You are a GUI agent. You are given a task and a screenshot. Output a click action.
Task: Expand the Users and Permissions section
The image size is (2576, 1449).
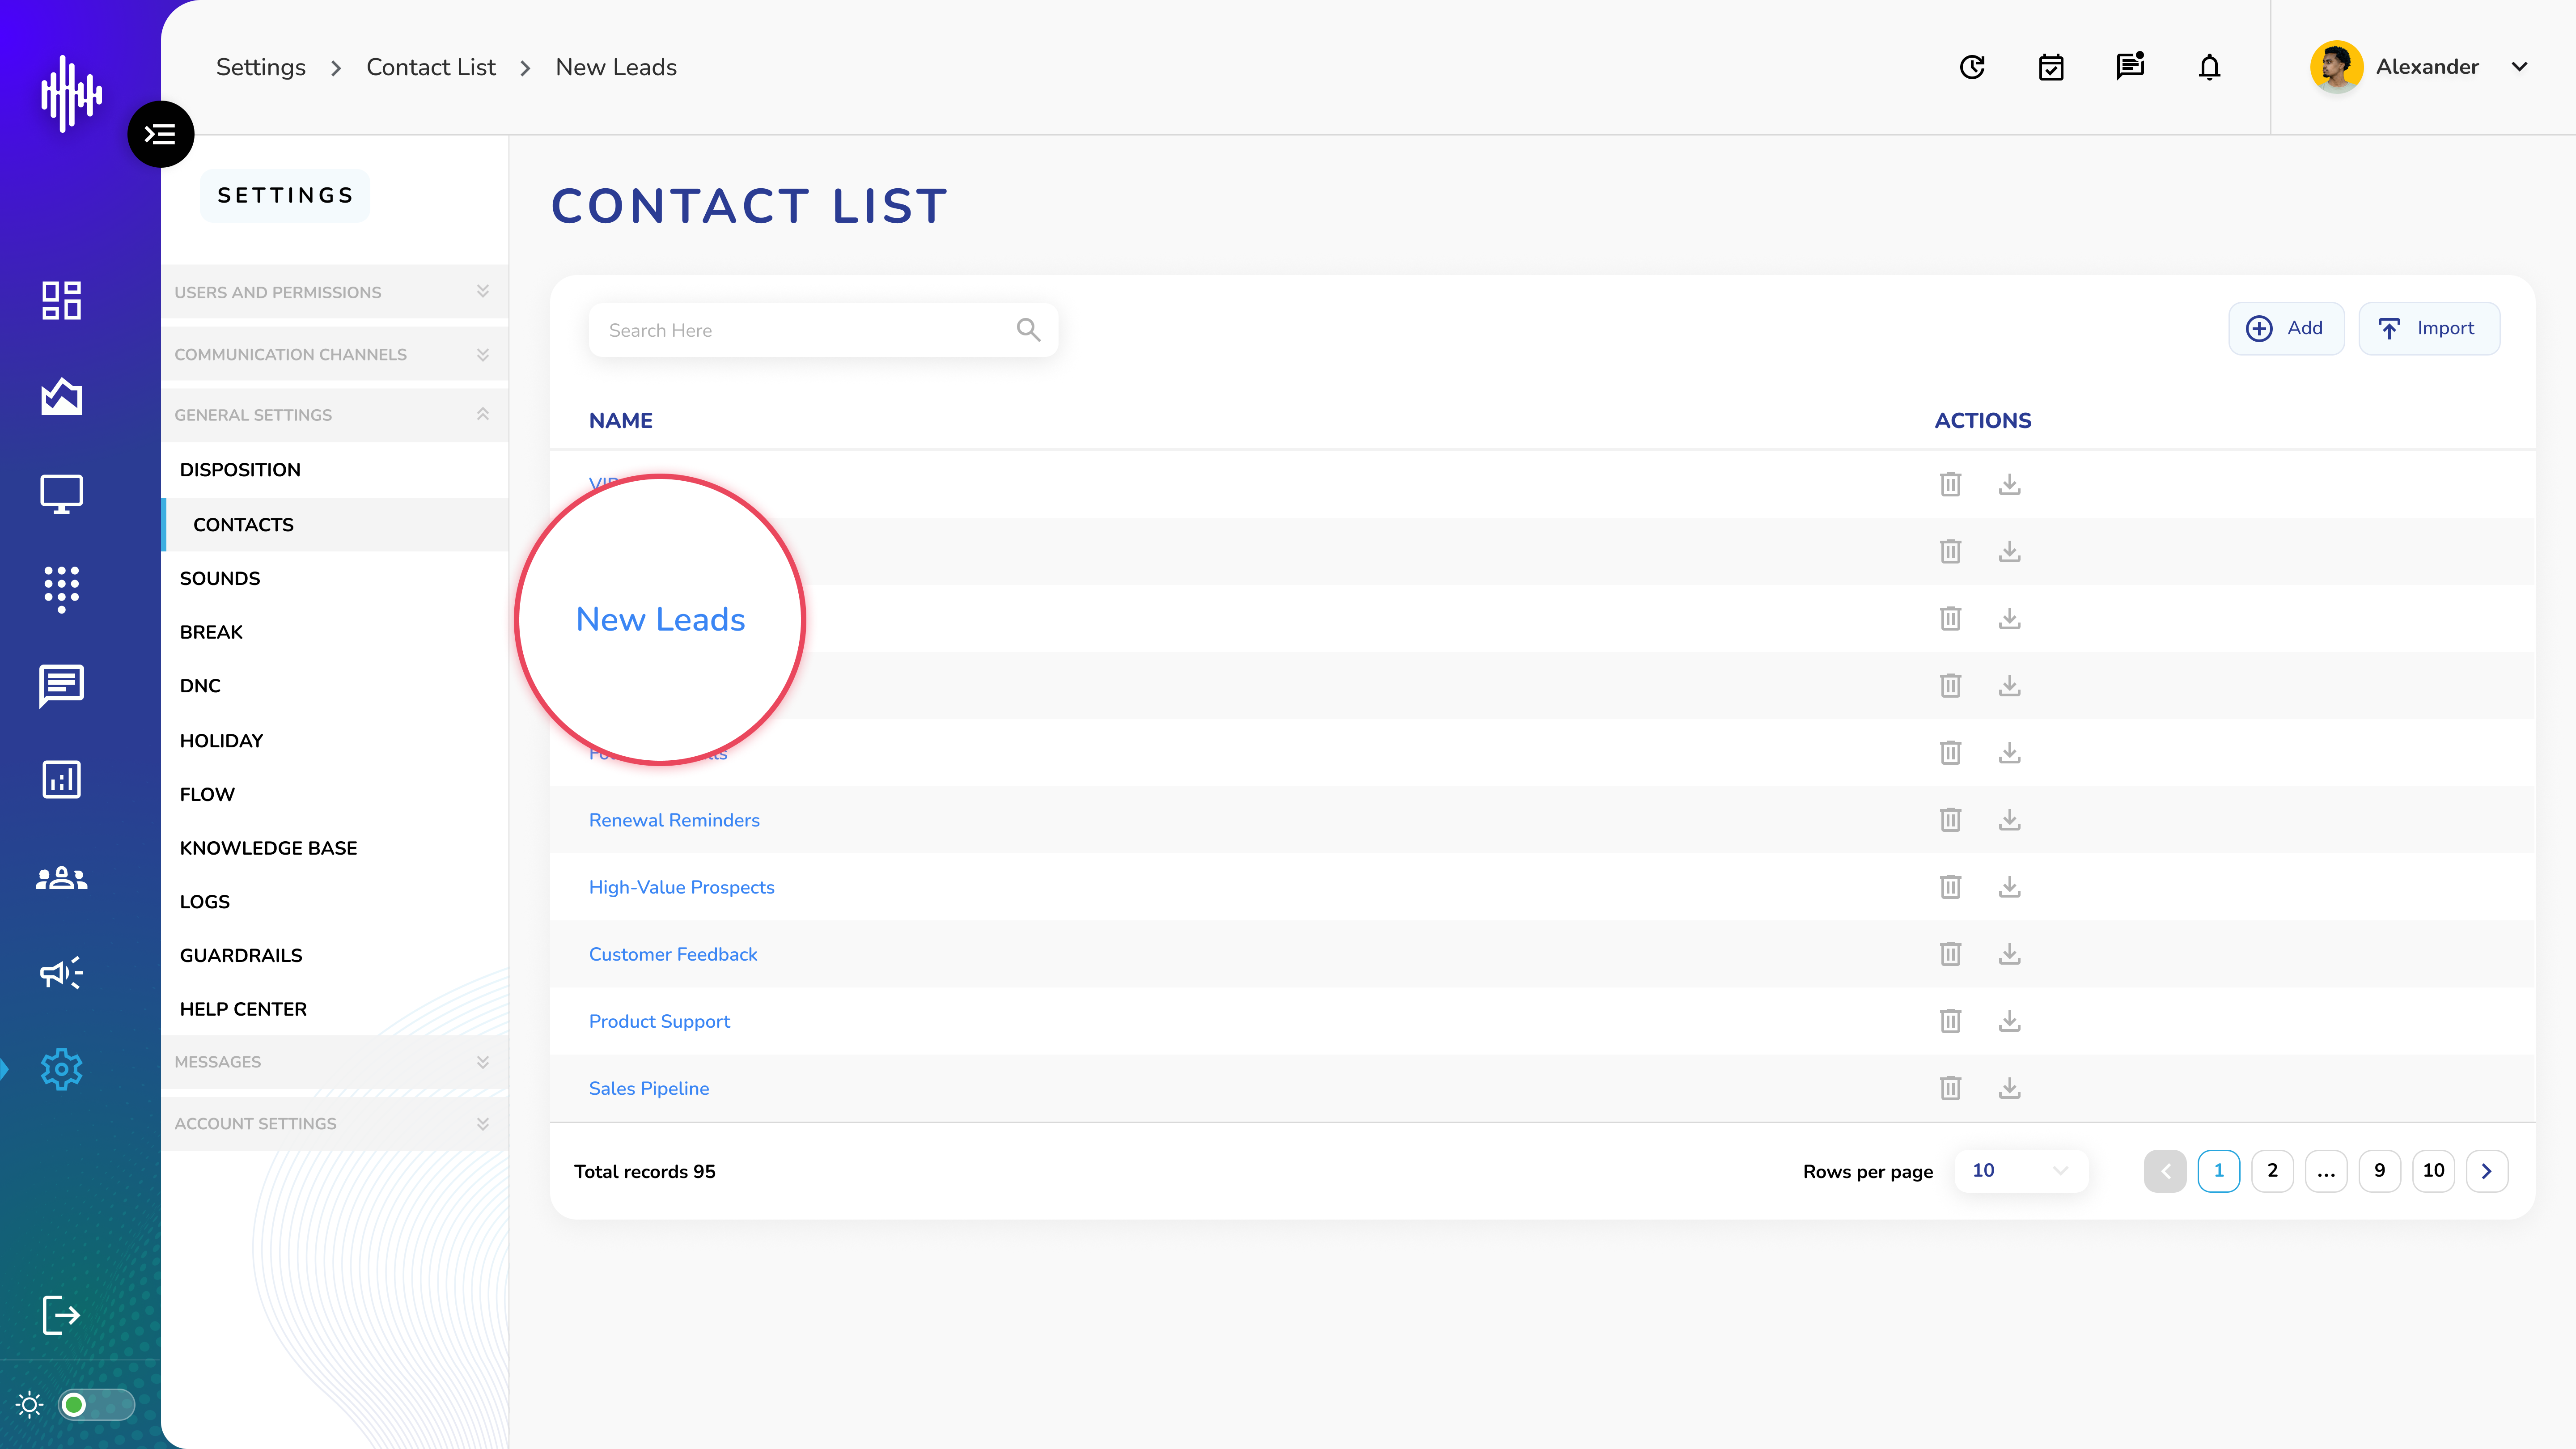335,292
